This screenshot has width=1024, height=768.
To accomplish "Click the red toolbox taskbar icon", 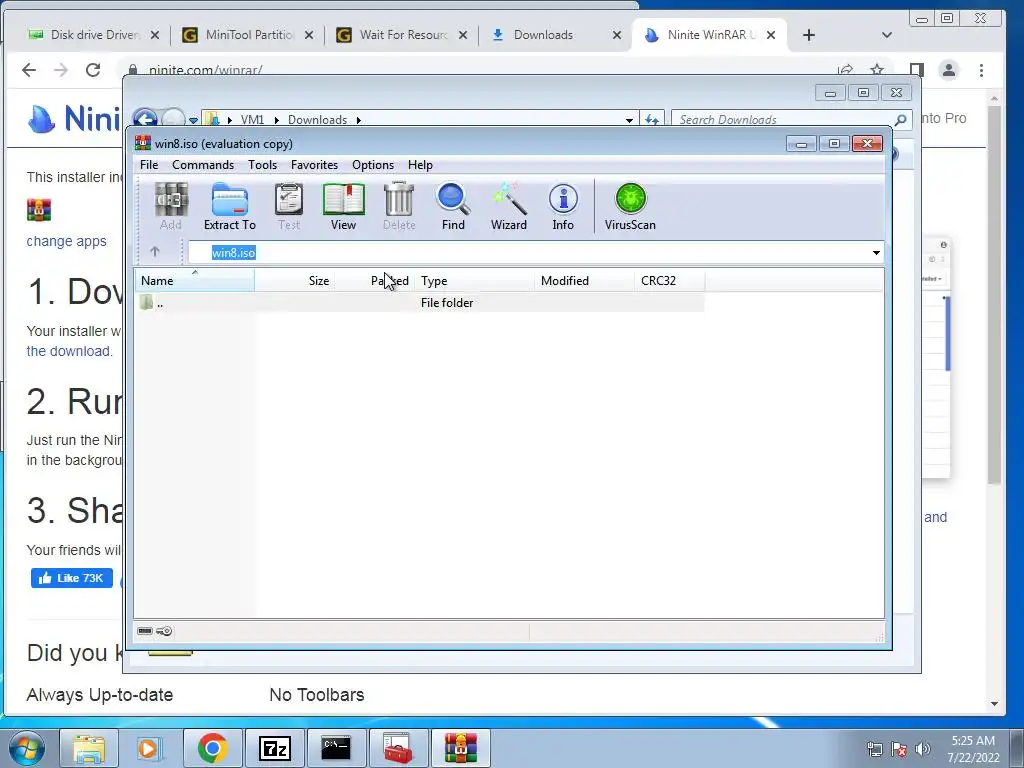I will click(398, 748).
